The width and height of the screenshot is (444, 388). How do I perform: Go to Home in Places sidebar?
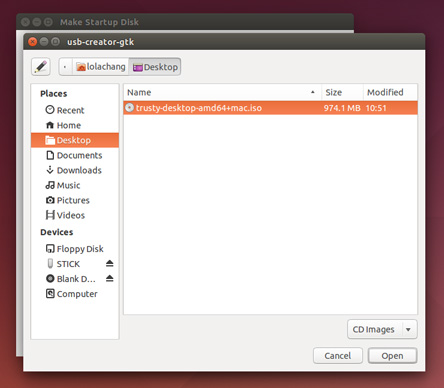point(75,125)
